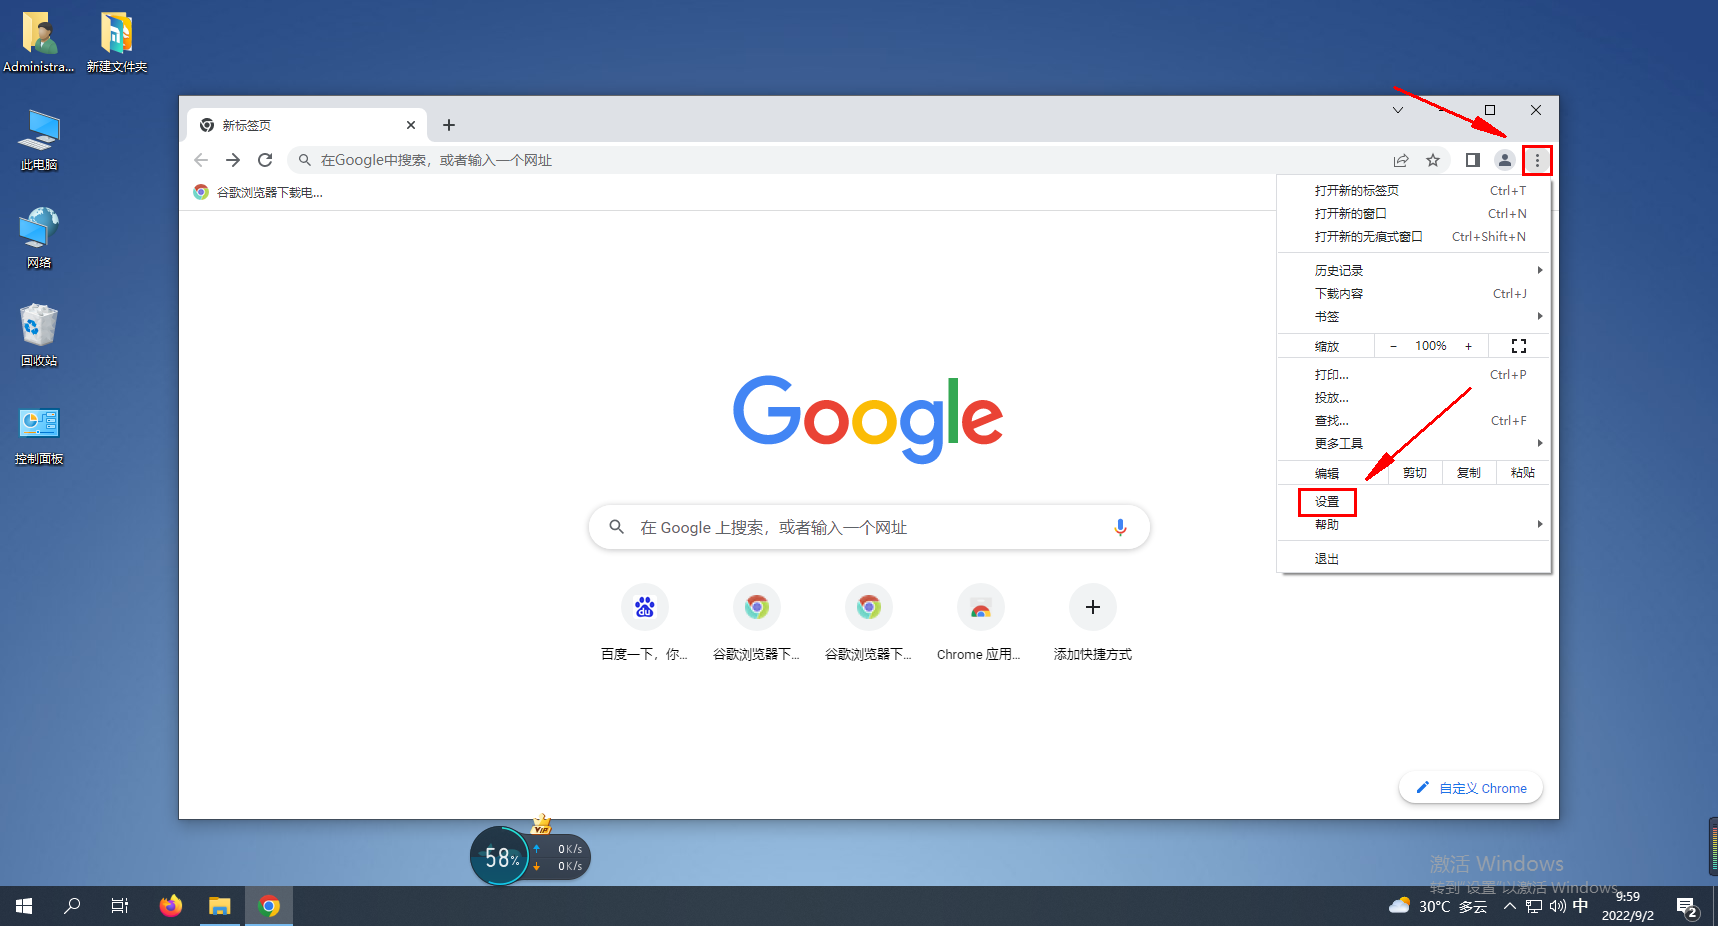Enter full screen via the zoom row icon
The height and width of the screenshot is (926, 1718).
click(1518, 345)
